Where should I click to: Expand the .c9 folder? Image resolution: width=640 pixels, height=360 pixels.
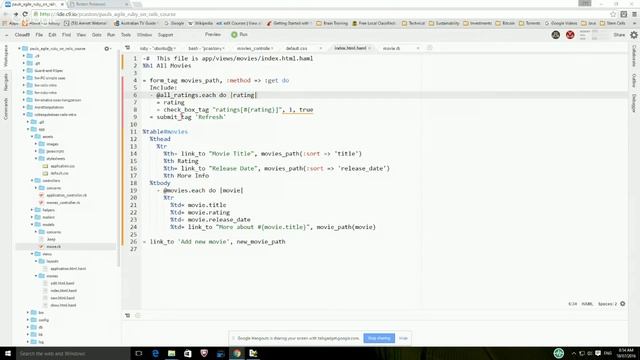point(24,56)
